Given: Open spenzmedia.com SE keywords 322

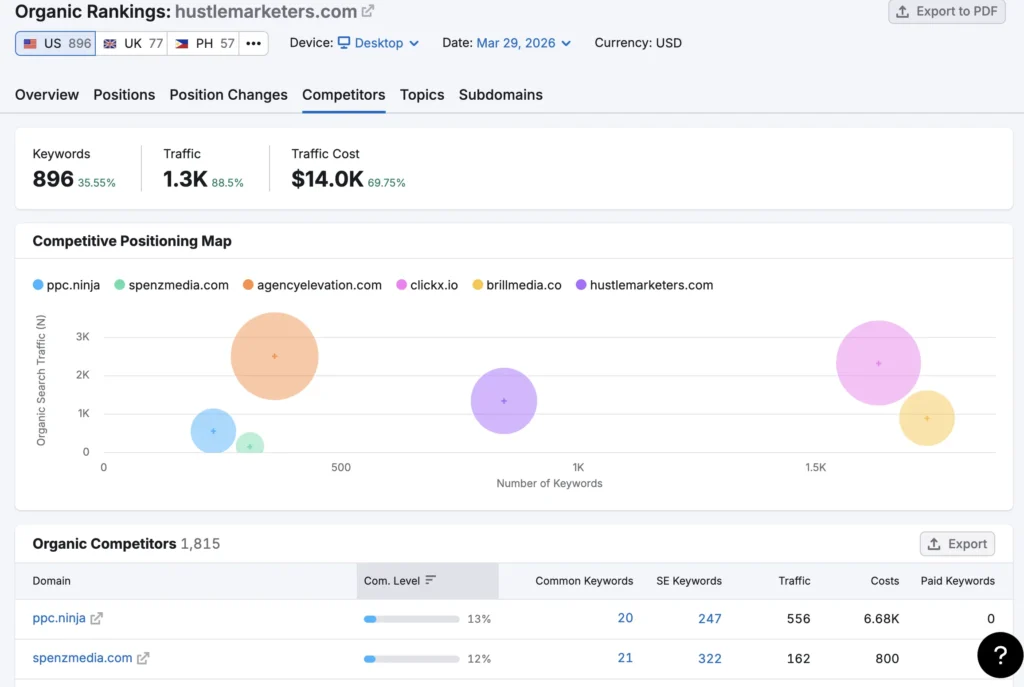Looking at the screenshot, I should pos(709,658).
